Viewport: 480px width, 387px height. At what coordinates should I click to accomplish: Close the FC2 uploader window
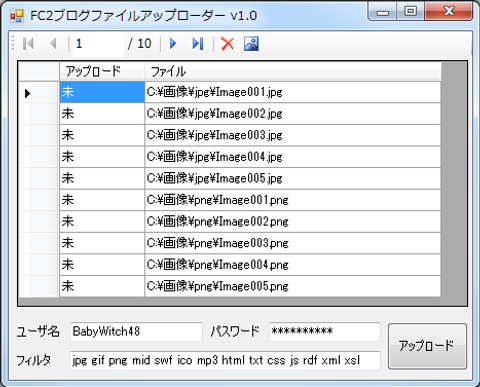click(449, 12)
